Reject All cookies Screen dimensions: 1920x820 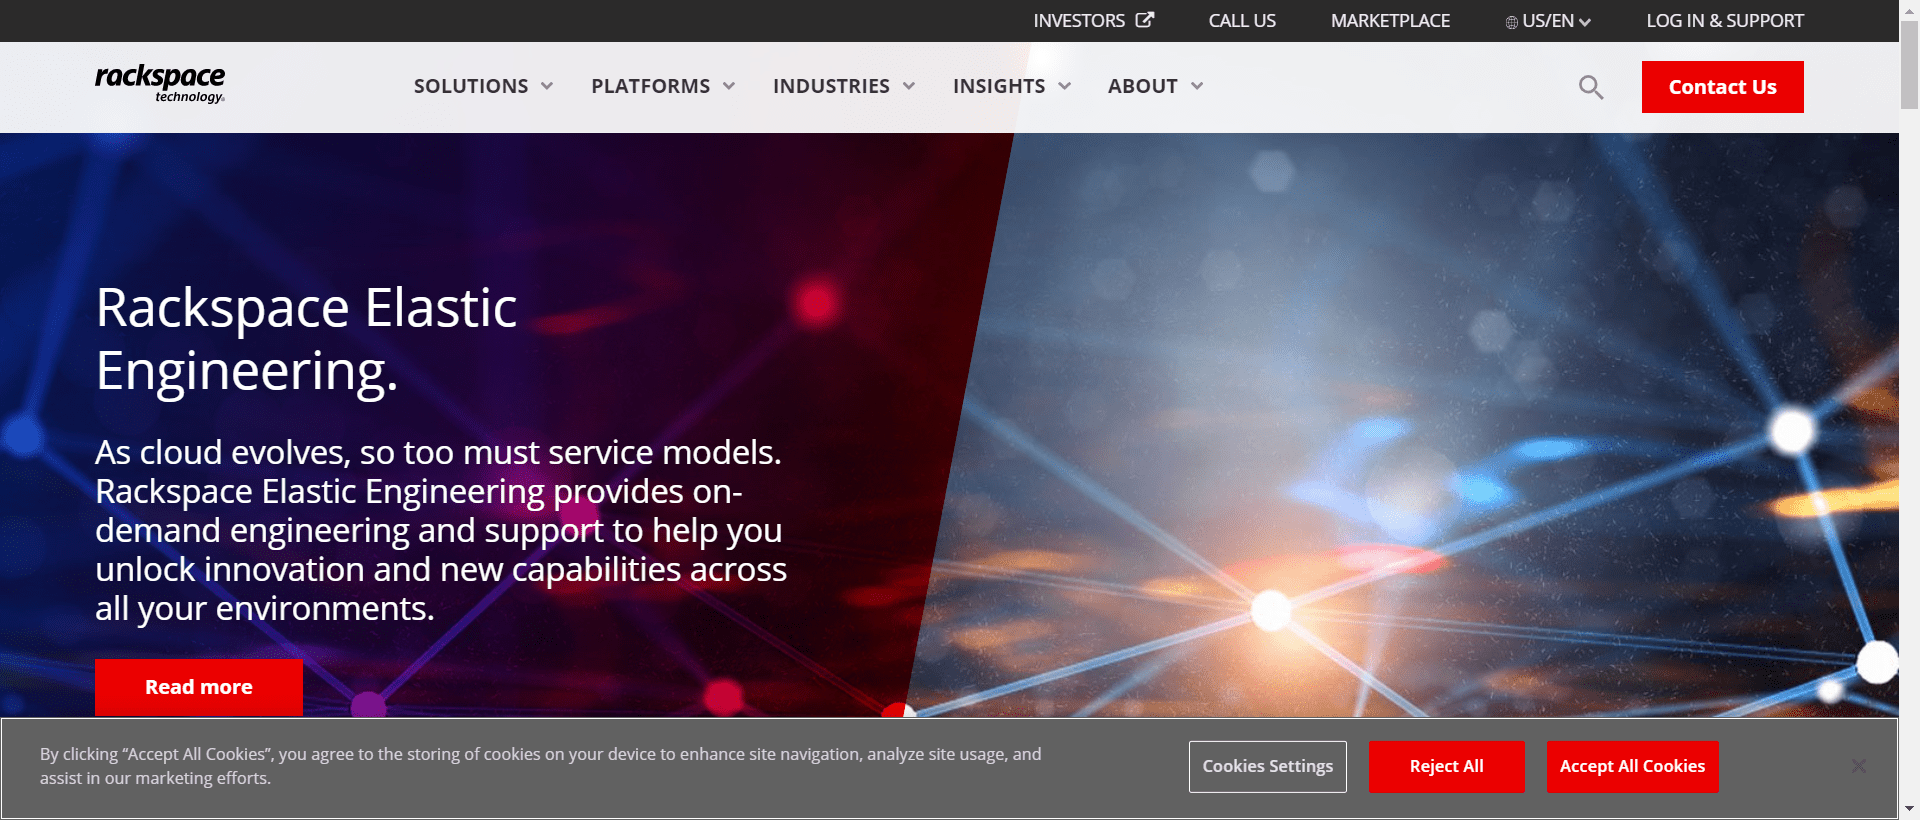[1447, 767]
